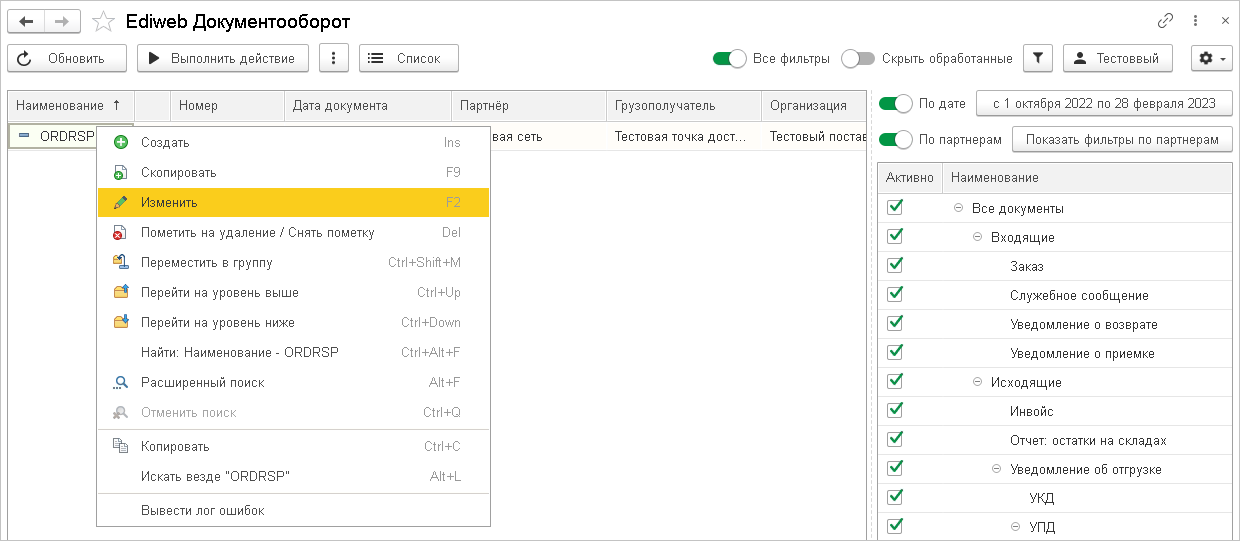Collapse the Входящие tree node

977,237
